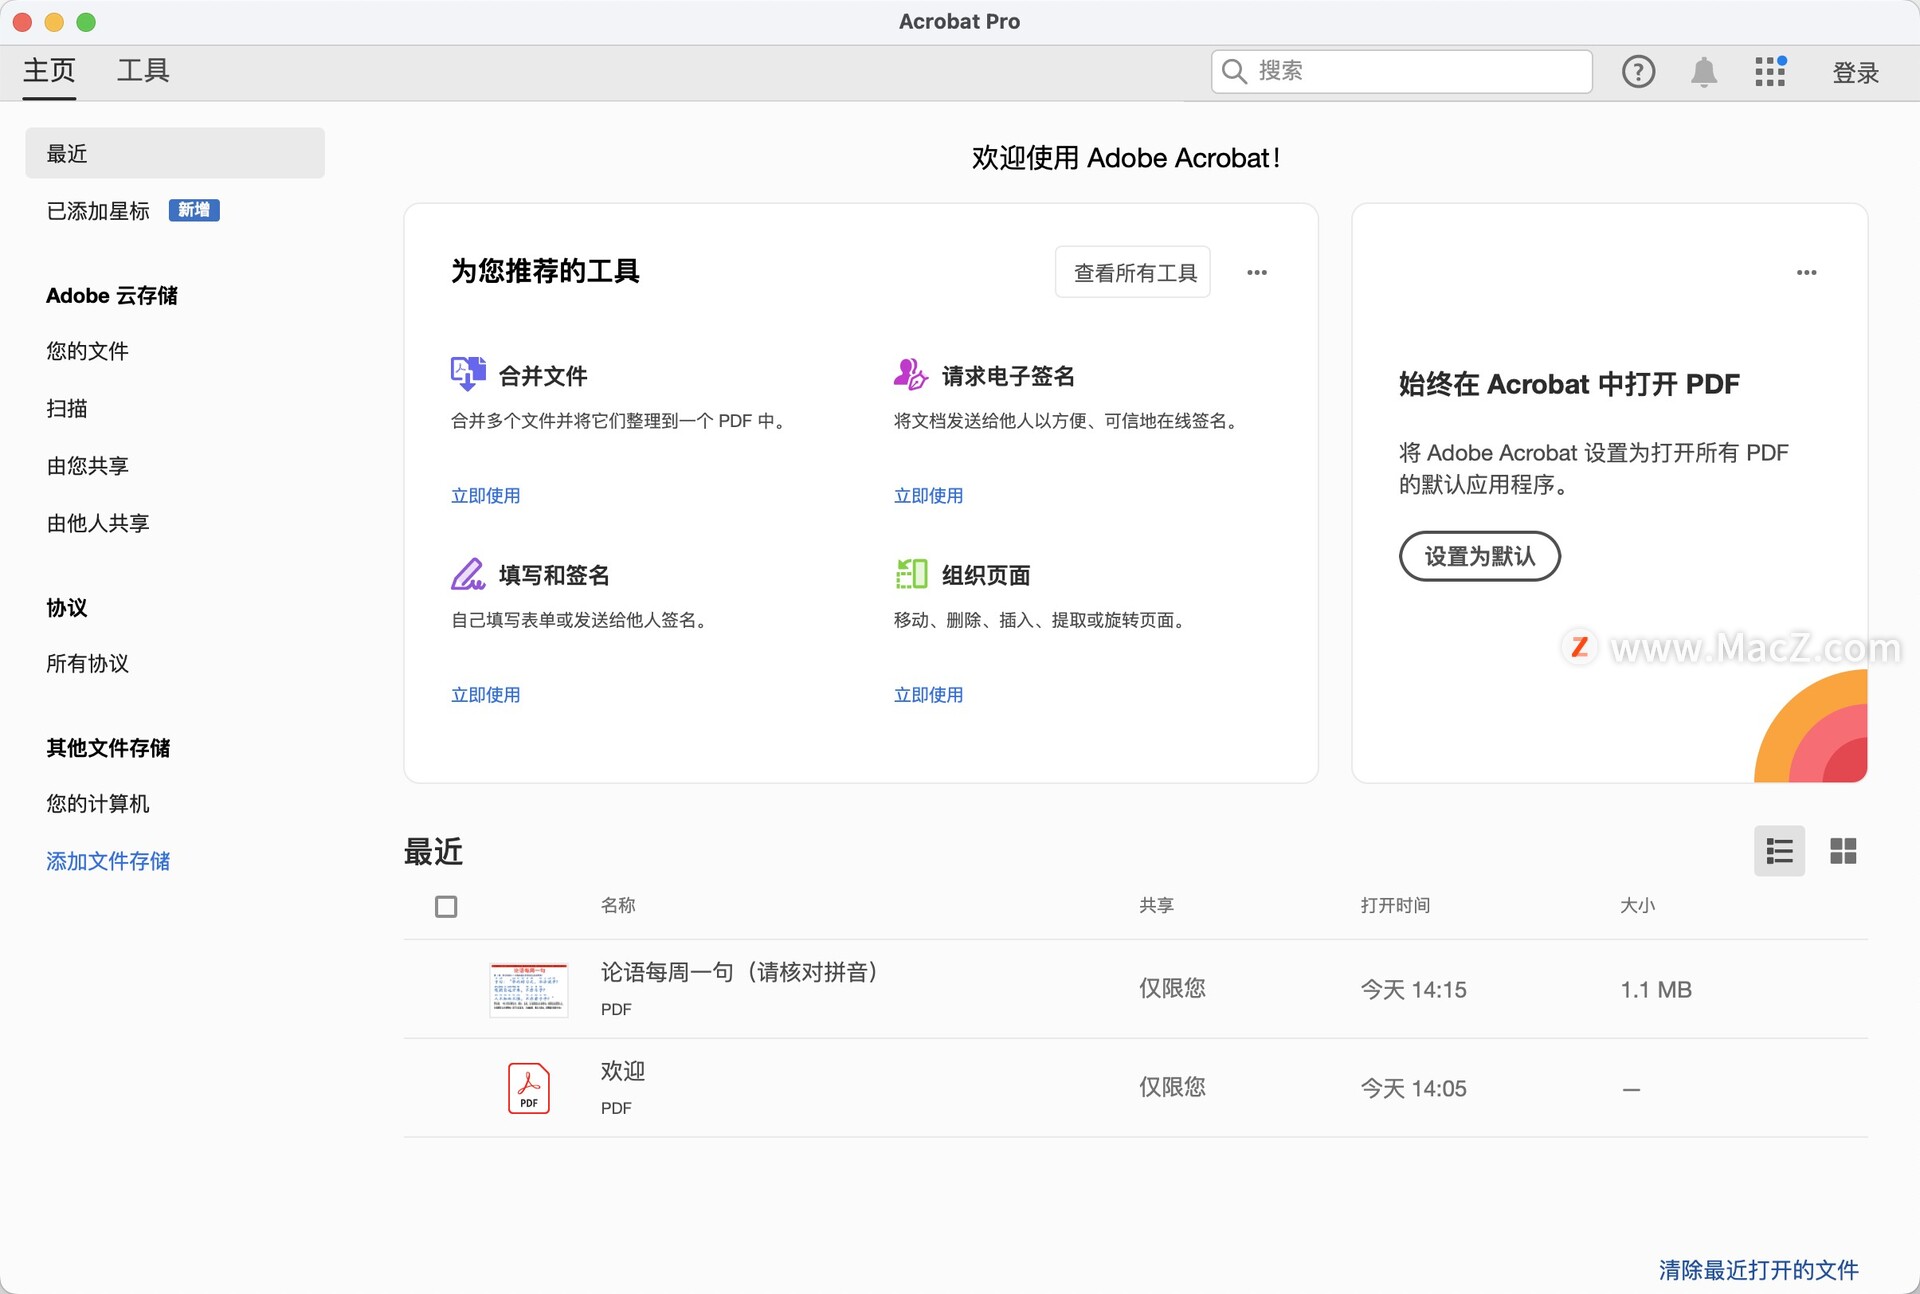Screen dimensions: 1920x1294
Task: Click 清除最近打开的文件 link
Action: click(x=1758, y=1270)
